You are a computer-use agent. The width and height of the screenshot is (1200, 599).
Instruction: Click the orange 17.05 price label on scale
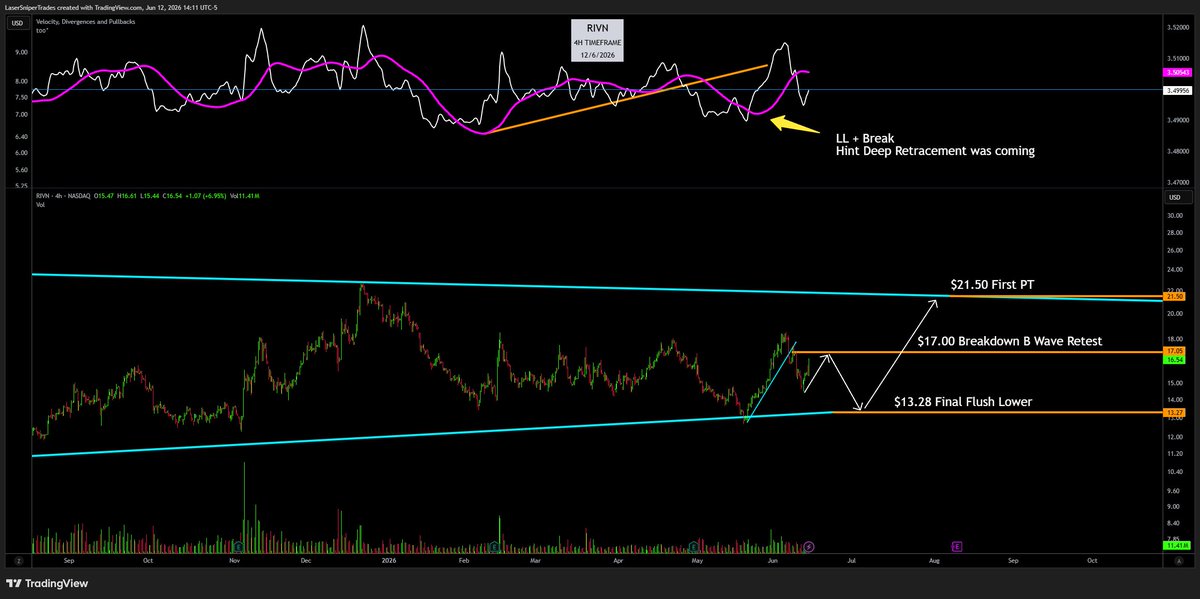[1175, 352]
